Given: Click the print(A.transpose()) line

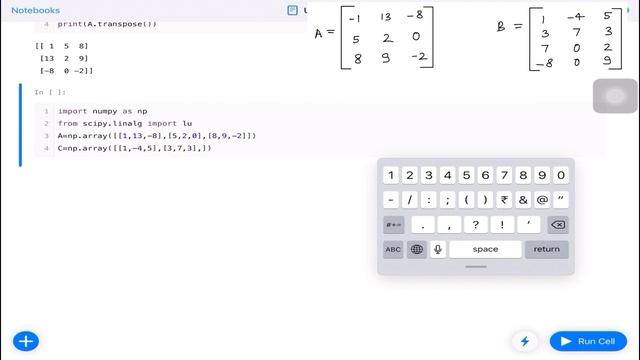Looking at the screenshot, I should pos(107,24).
